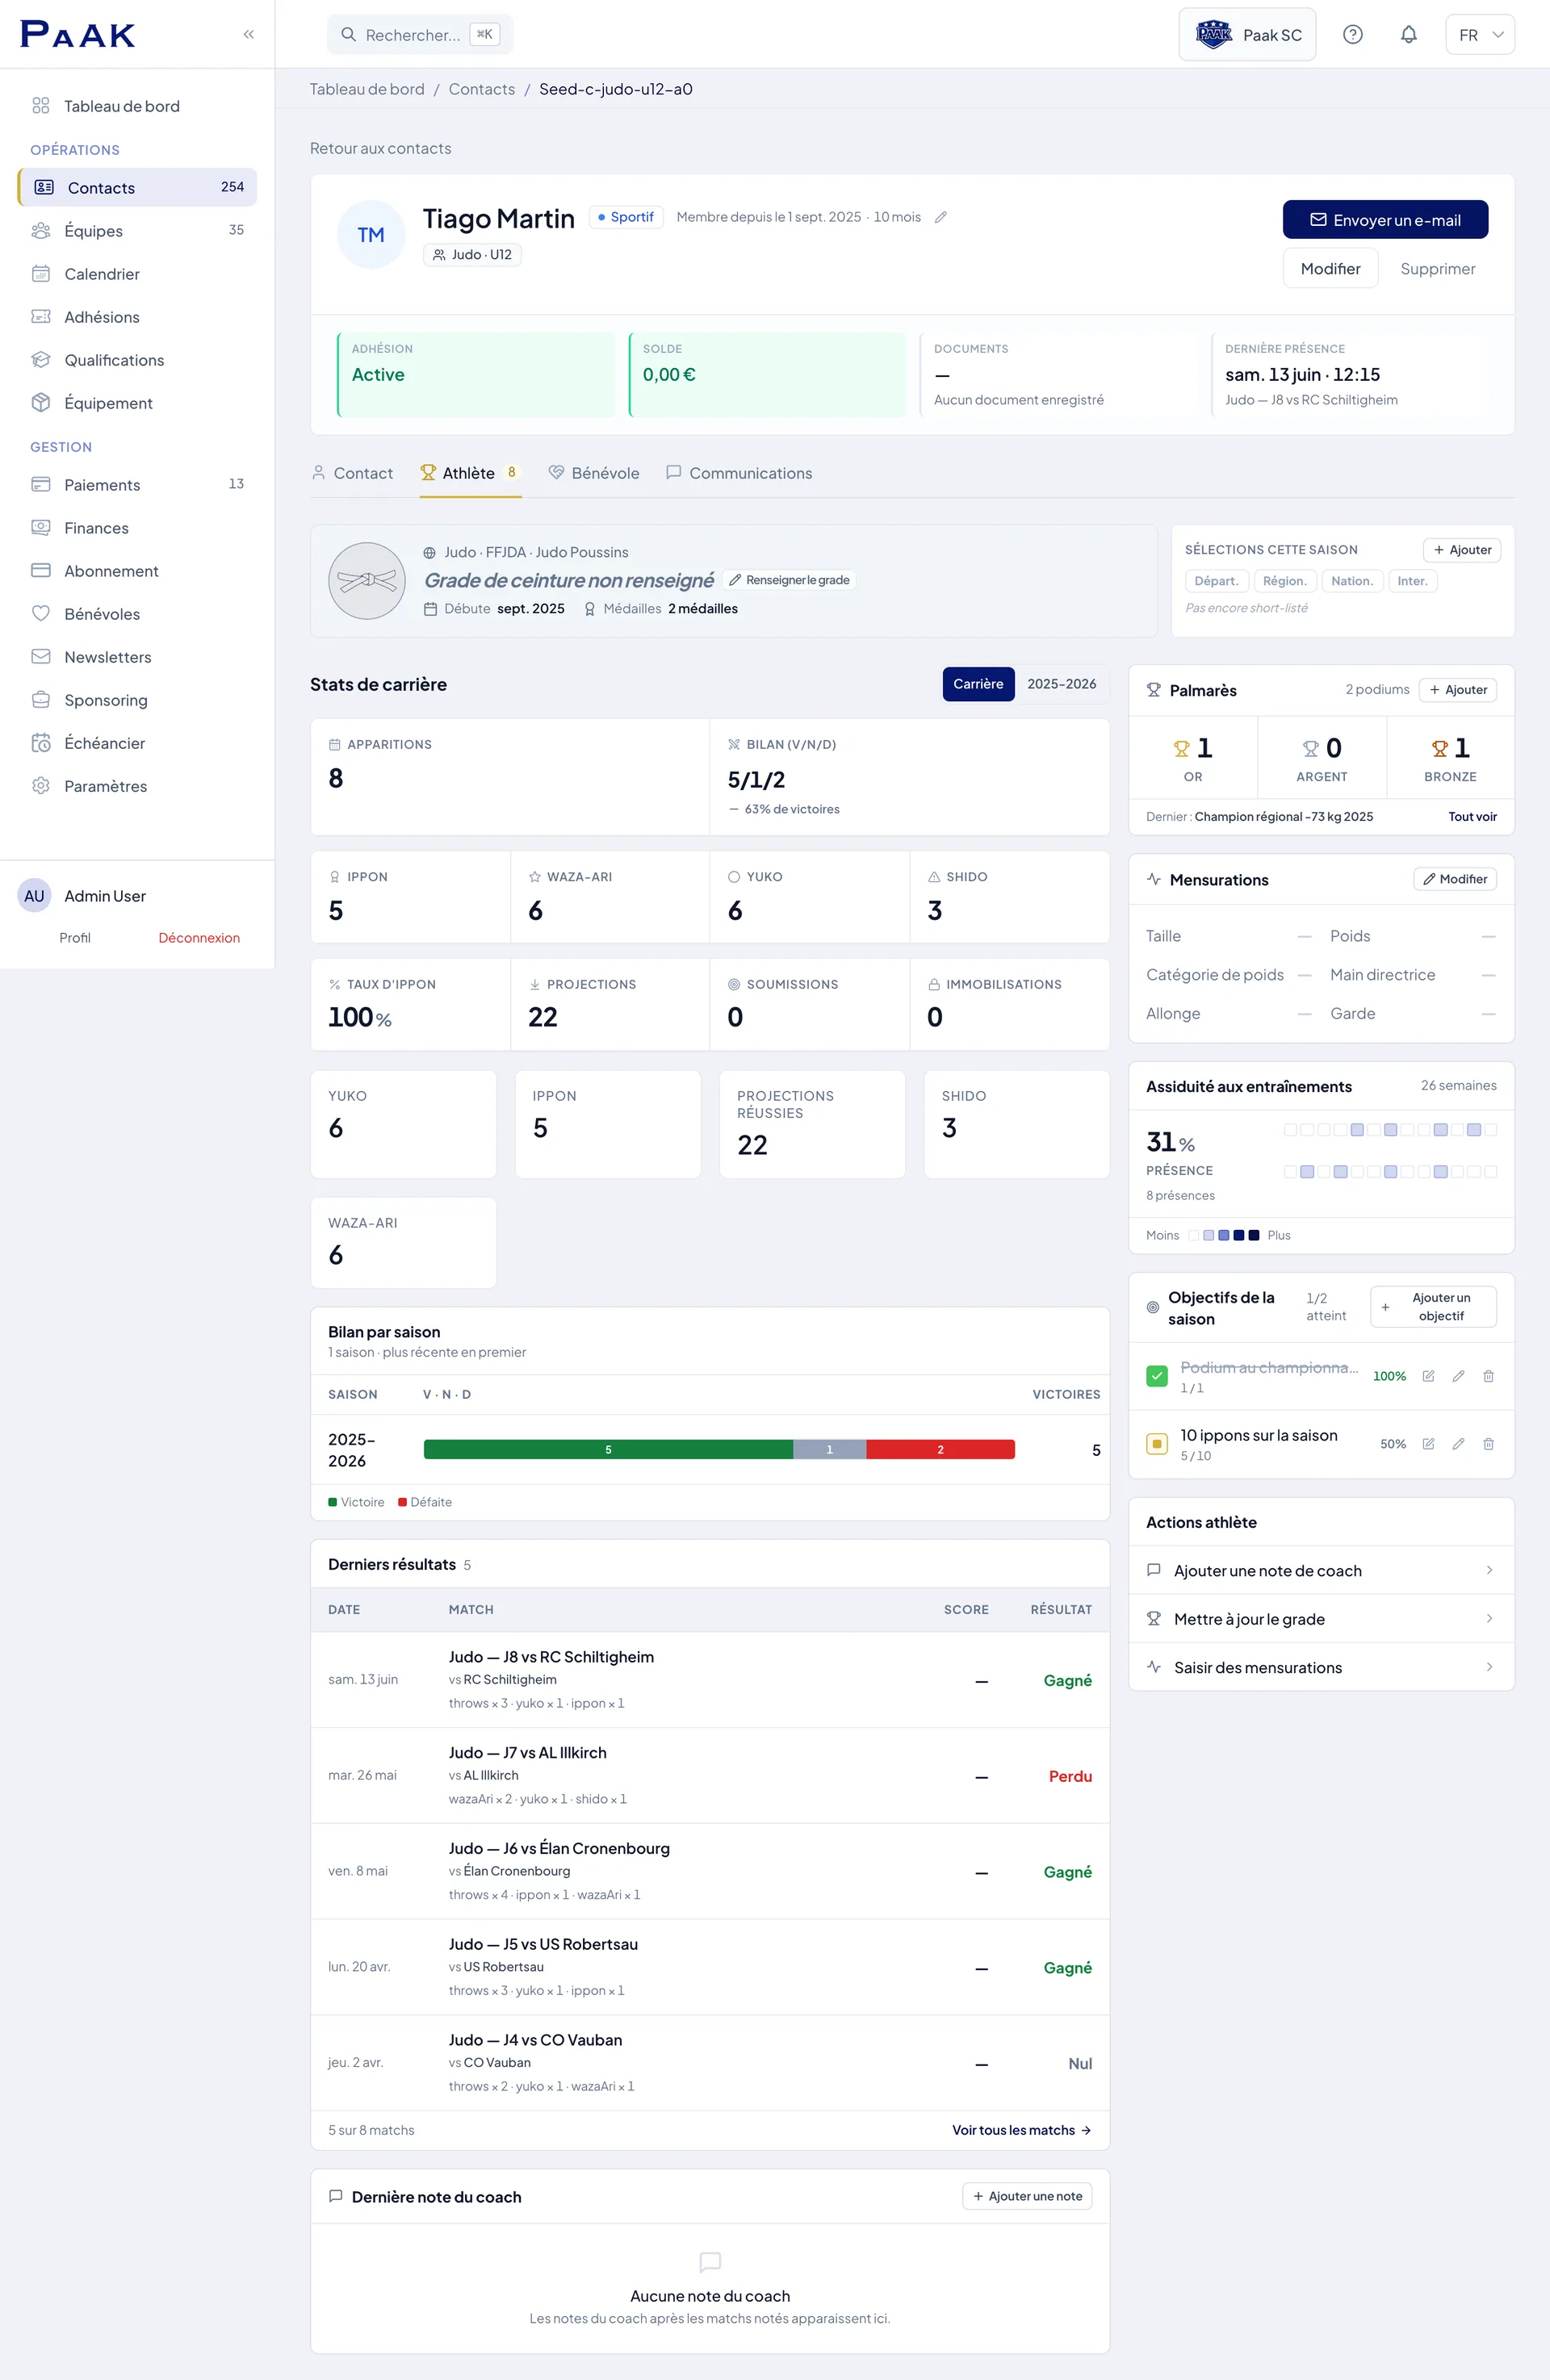Delete the 10 ippons objective trash icon
The image size is (1550, 2380).
coord(1488,1444)
